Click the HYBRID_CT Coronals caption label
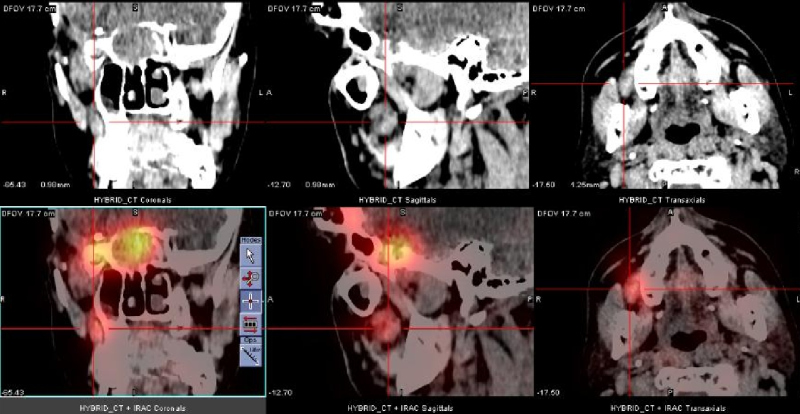 coord(133,199)
